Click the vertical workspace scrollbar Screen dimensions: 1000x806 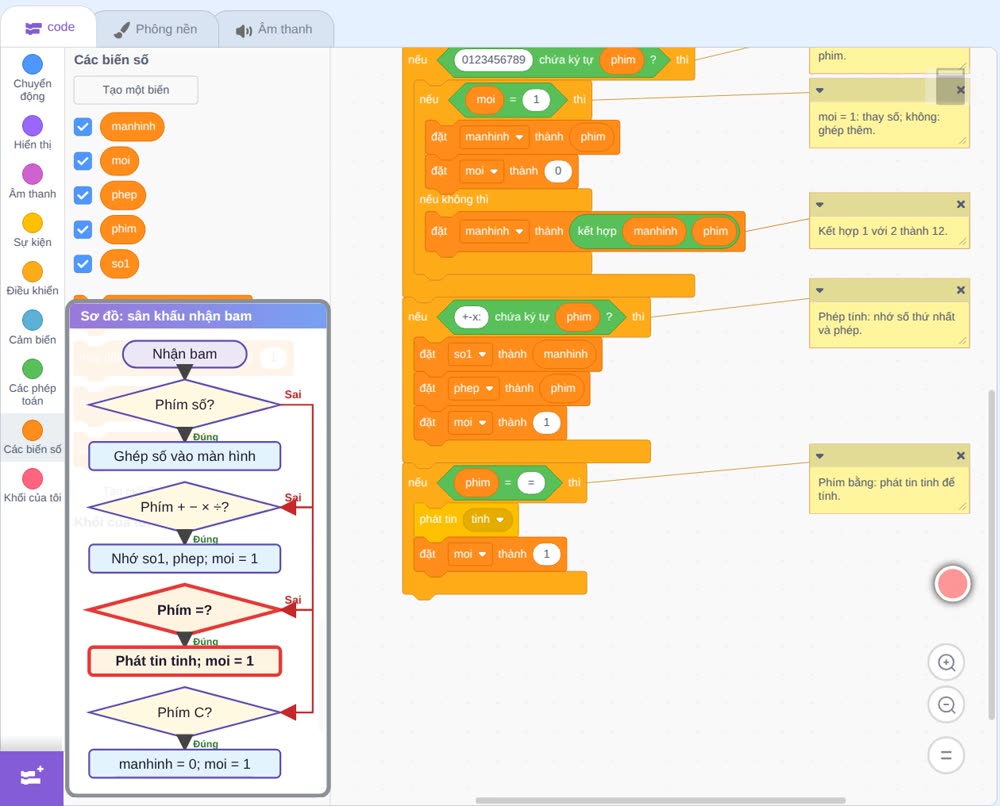[x=991, y=555]
